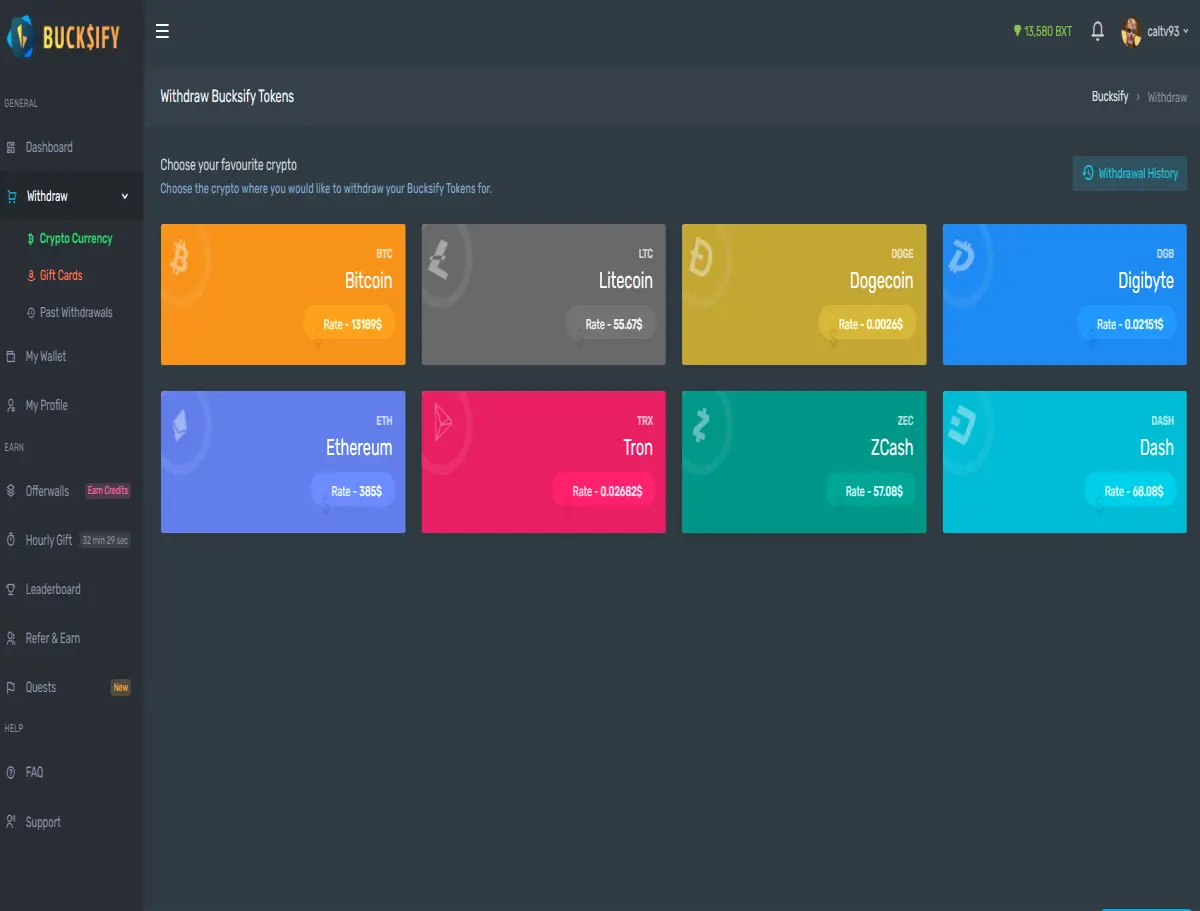Select the gray Litecoin card

[544, 294]
